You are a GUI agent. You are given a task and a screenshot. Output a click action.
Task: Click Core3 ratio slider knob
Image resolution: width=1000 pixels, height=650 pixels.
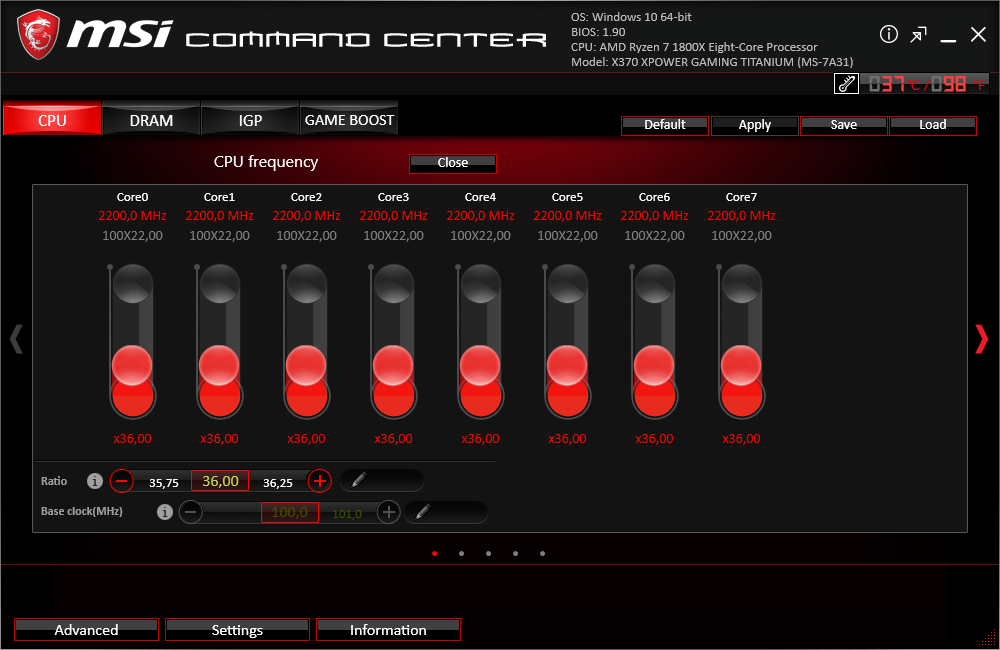393,365
